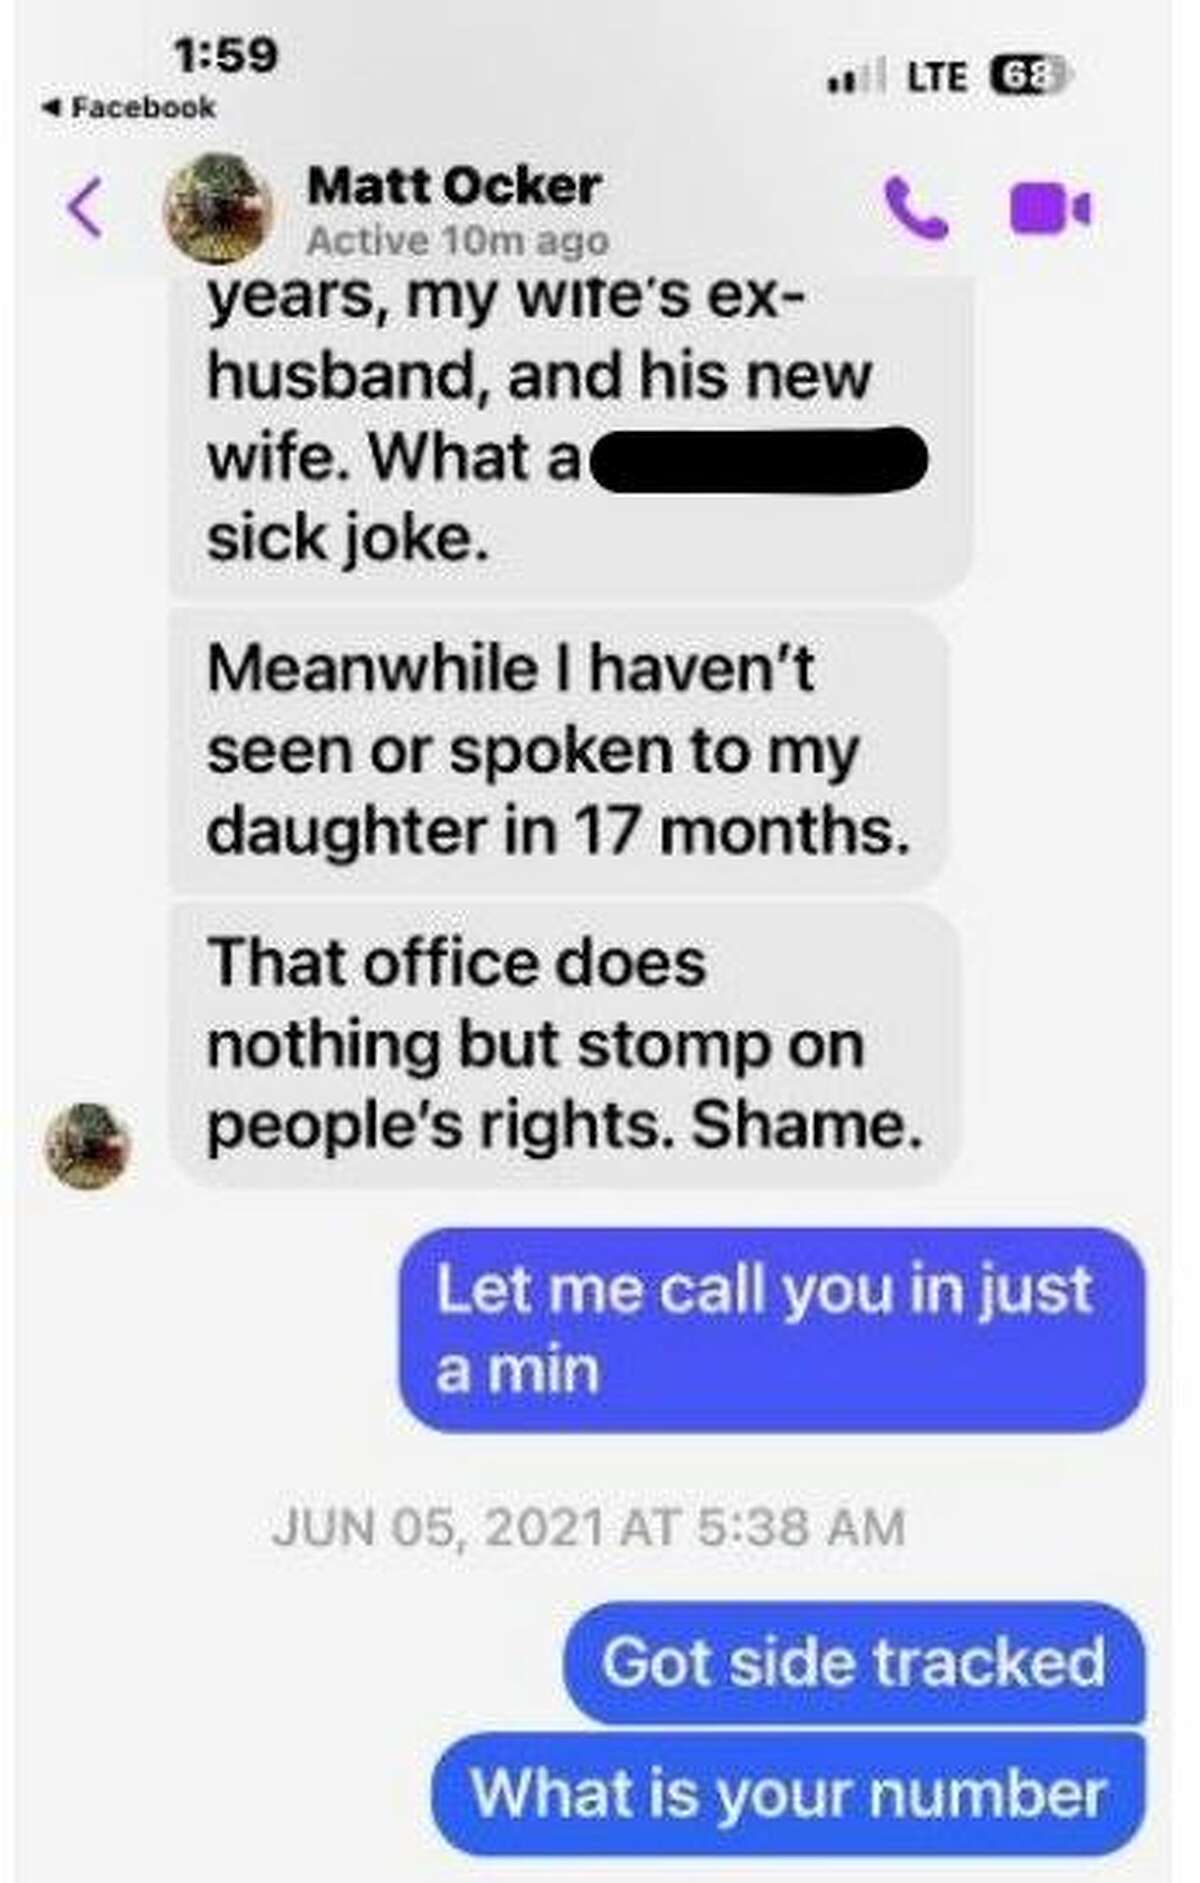This screenshot has height=1883, width=1200.
Task: Select the 'Got side tracked' message bubble
Action: pos(855,1663)
